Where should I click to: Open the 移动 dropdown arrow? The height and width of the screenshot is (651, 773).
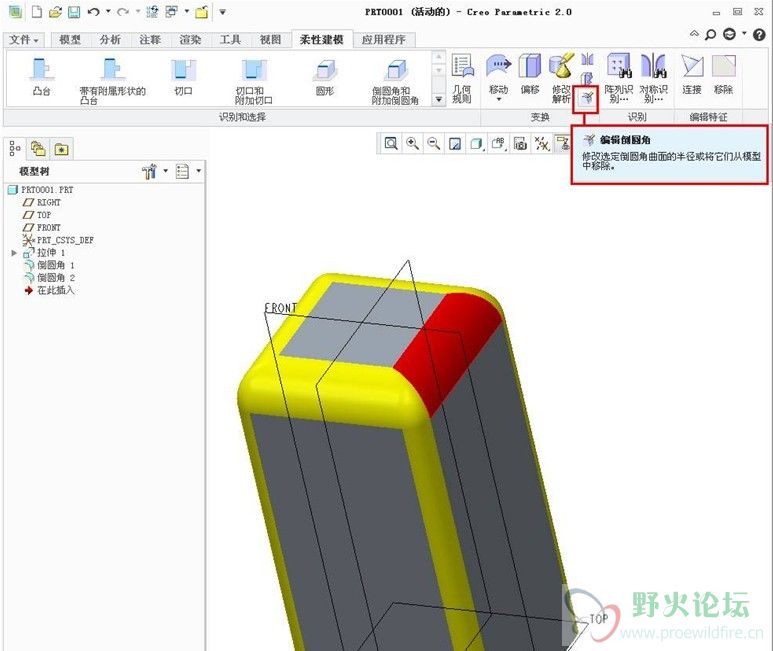[x=498, y=99]
